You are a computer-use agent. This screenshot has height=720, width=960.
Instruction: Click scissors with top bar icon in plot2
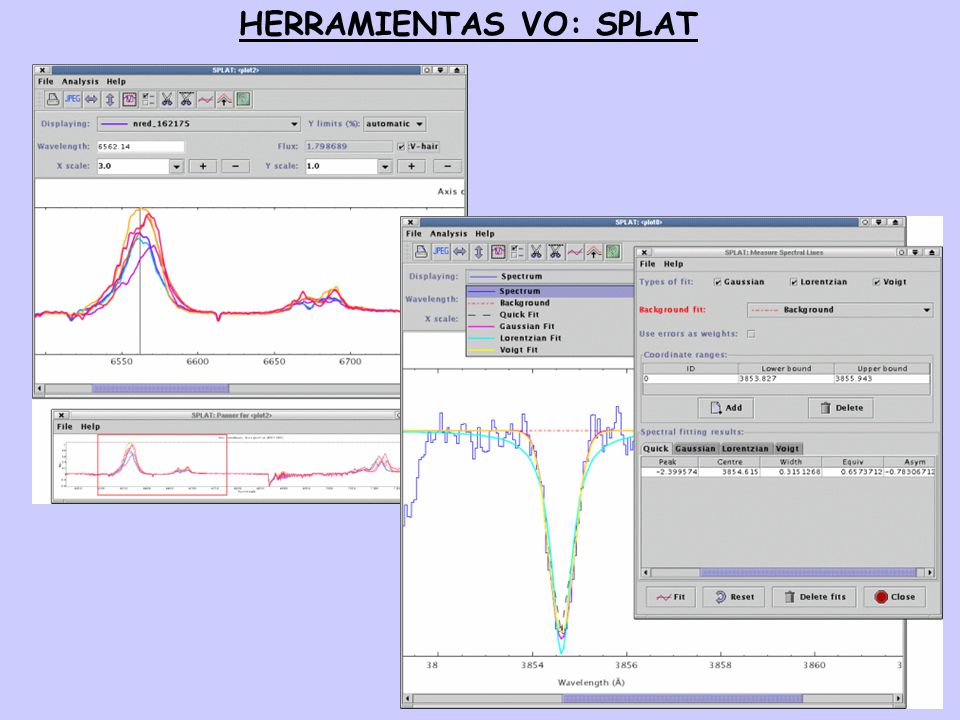click(186, 99)
